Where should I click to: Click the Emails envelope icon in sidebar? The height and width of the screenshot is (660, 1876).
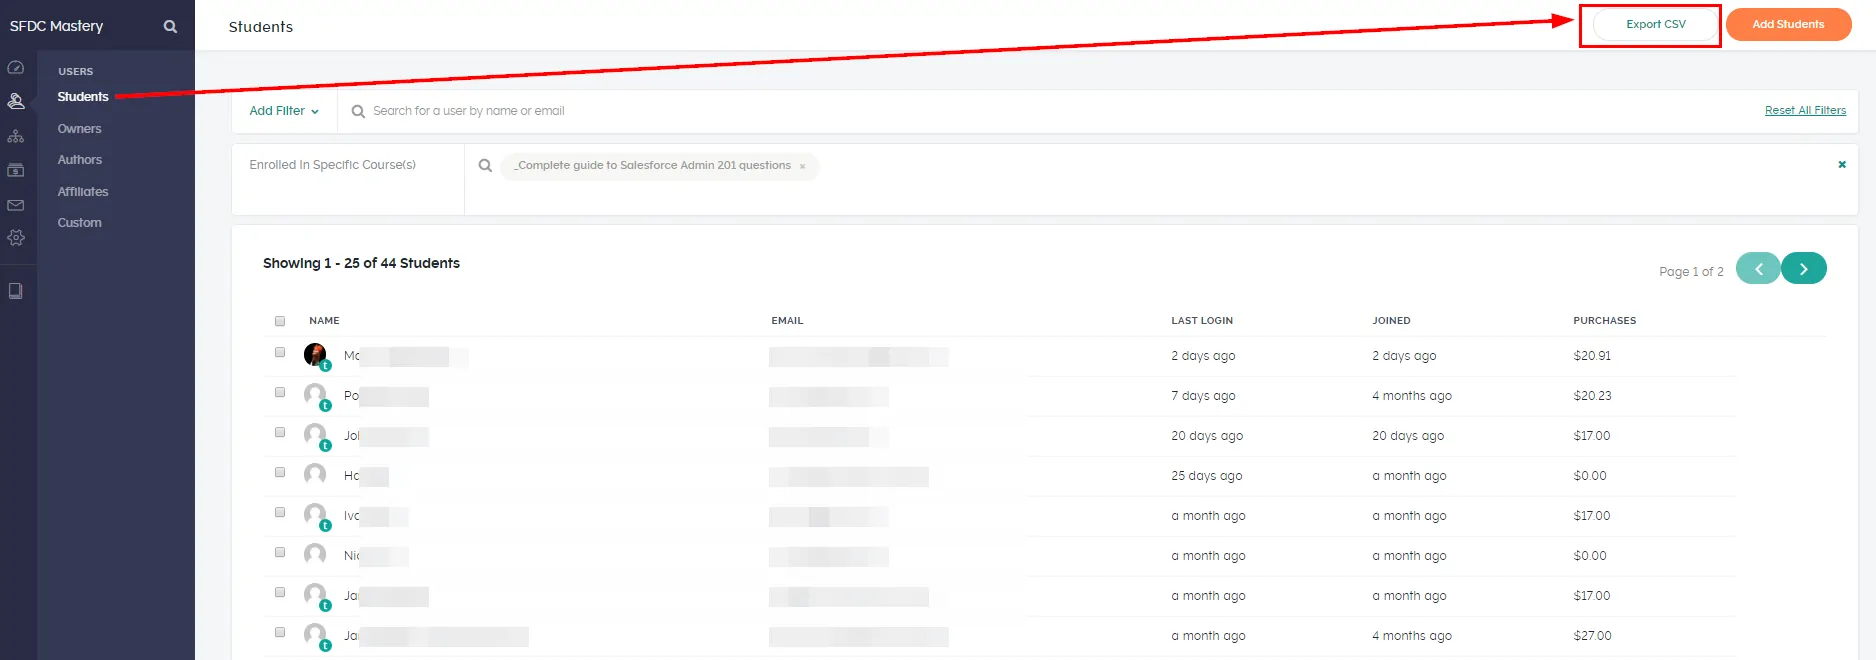(16, 205)
